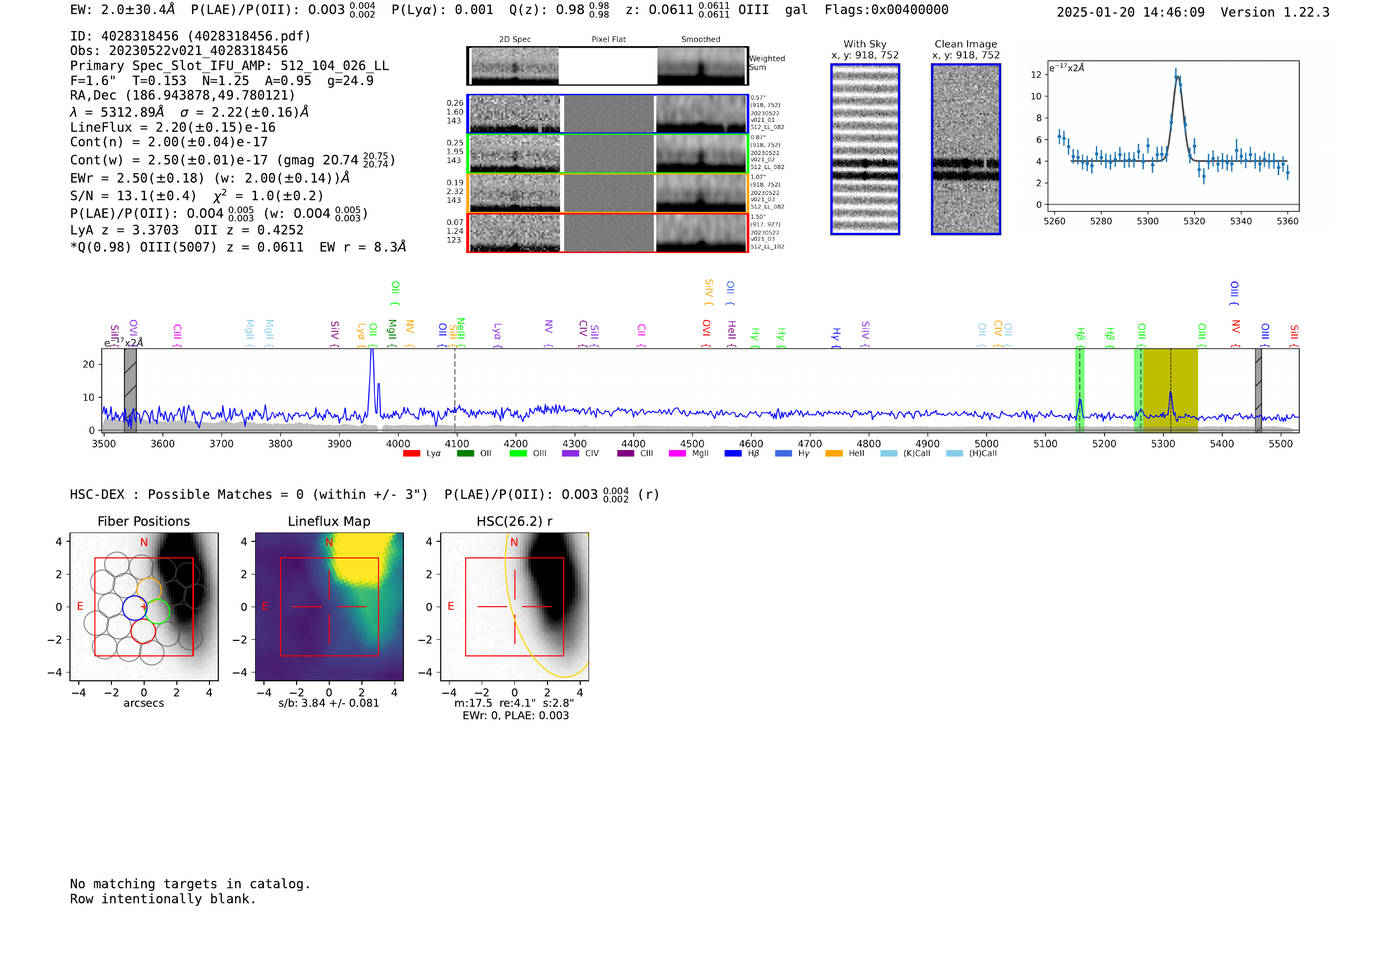Click the orange HeII legend swatch
This screenshot has height=953, width=1400.
pos(834,454)
